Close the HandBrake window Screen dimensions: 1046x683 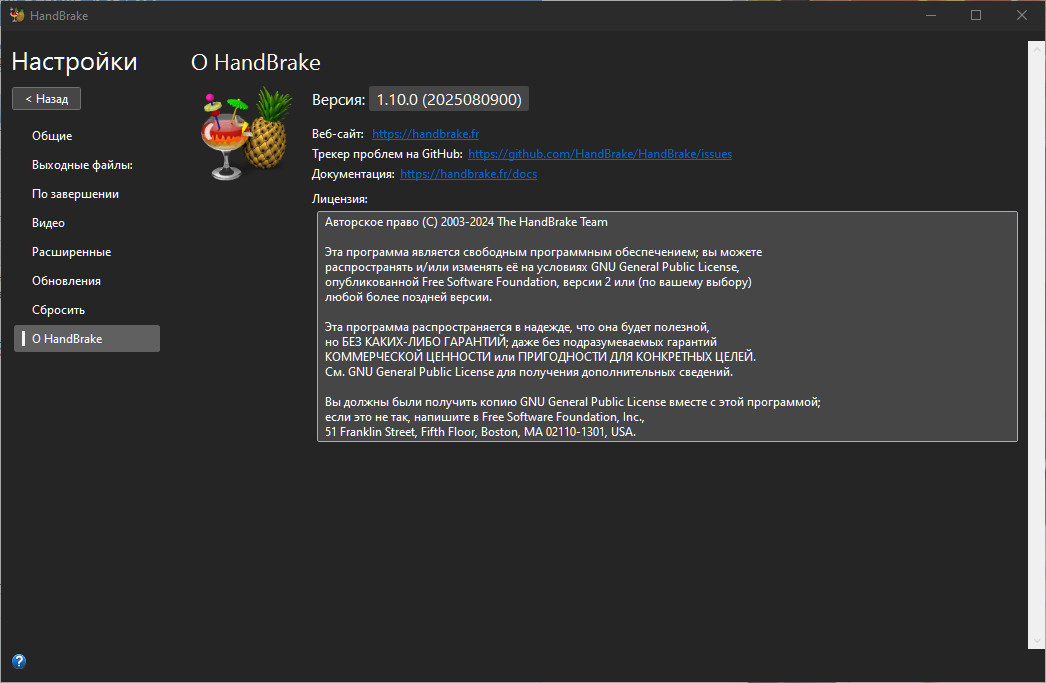[1021, 15]
